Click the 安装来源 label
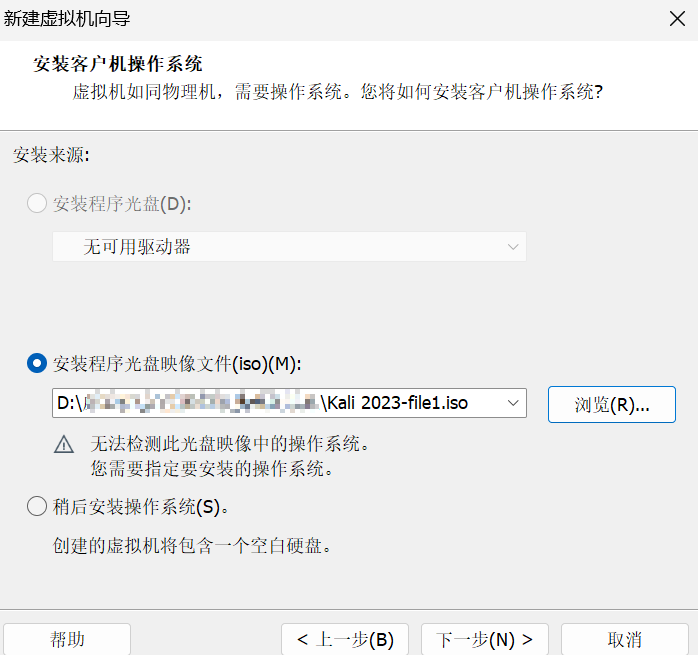 (51, 155)
